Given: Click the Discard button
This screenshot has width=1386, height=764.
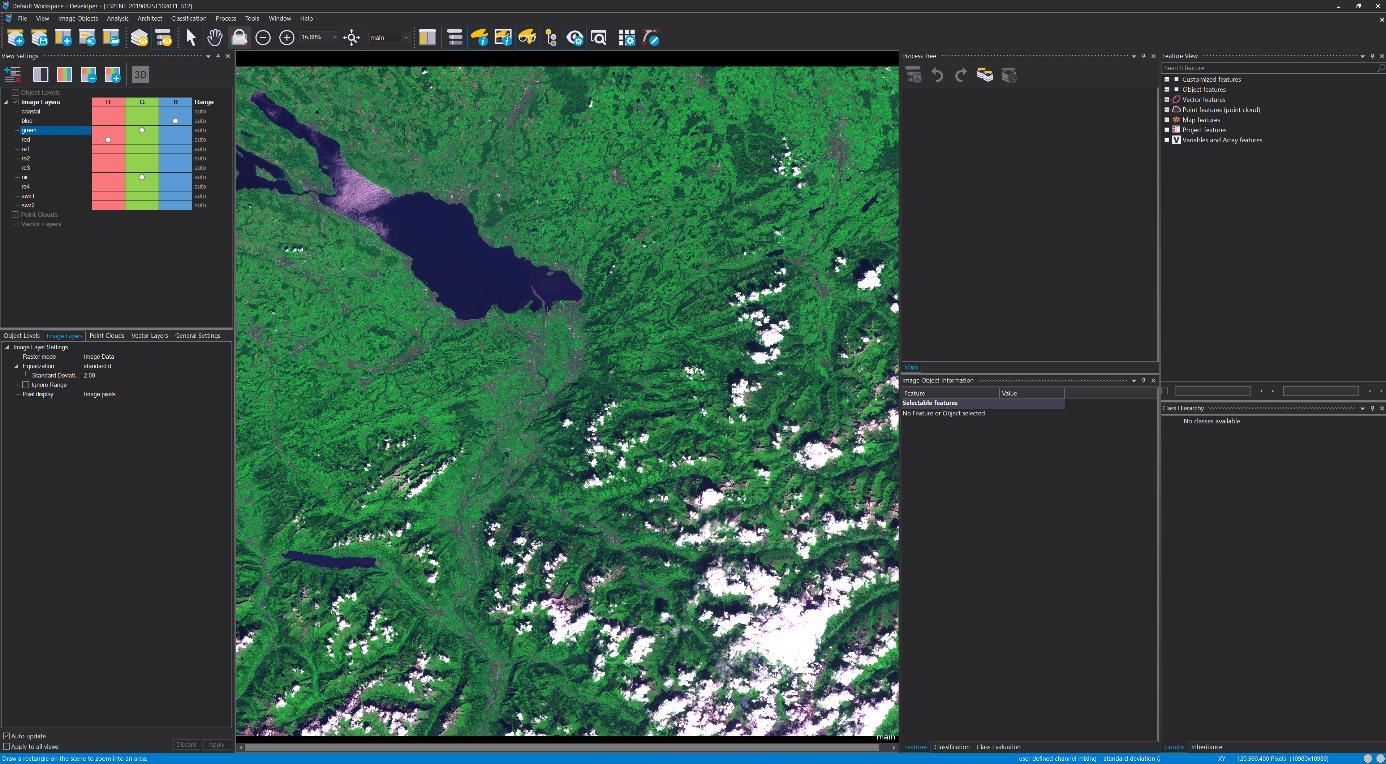Looking at the screenshot, I should click(x=186, y=745).
